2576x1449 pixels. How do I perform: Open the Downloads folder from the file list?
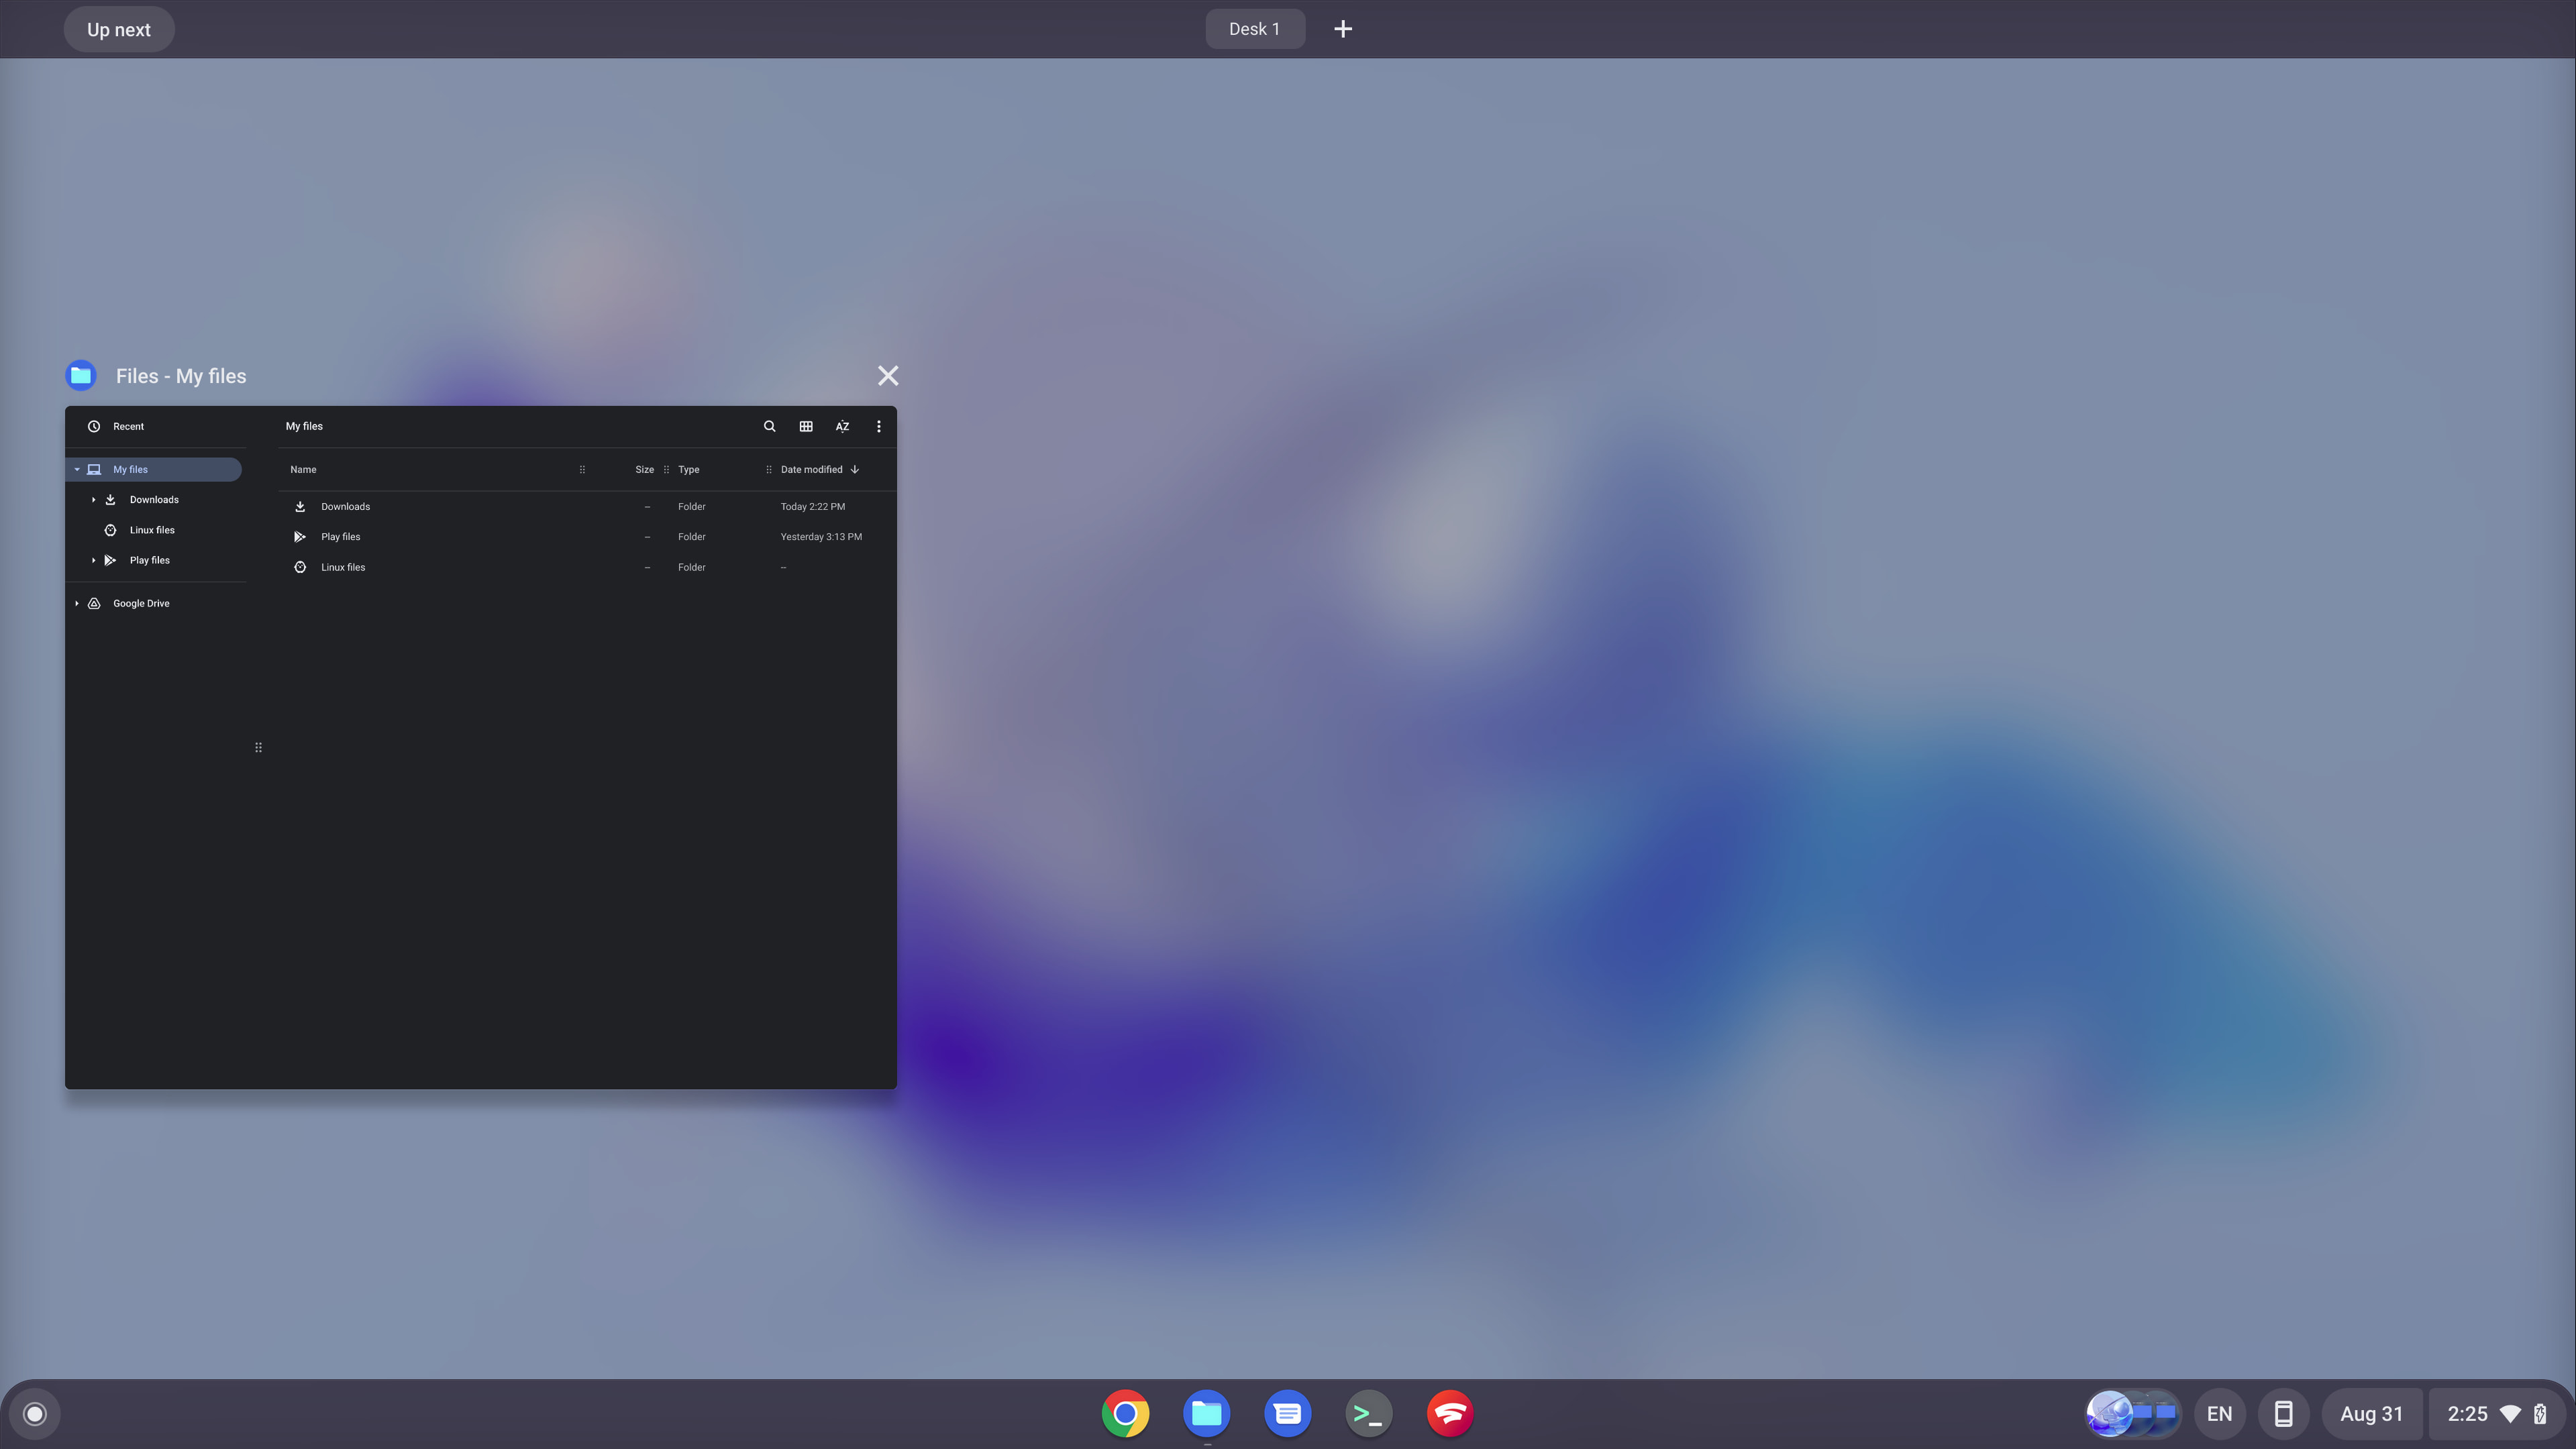pyautogui.click(x=345, y=506)
